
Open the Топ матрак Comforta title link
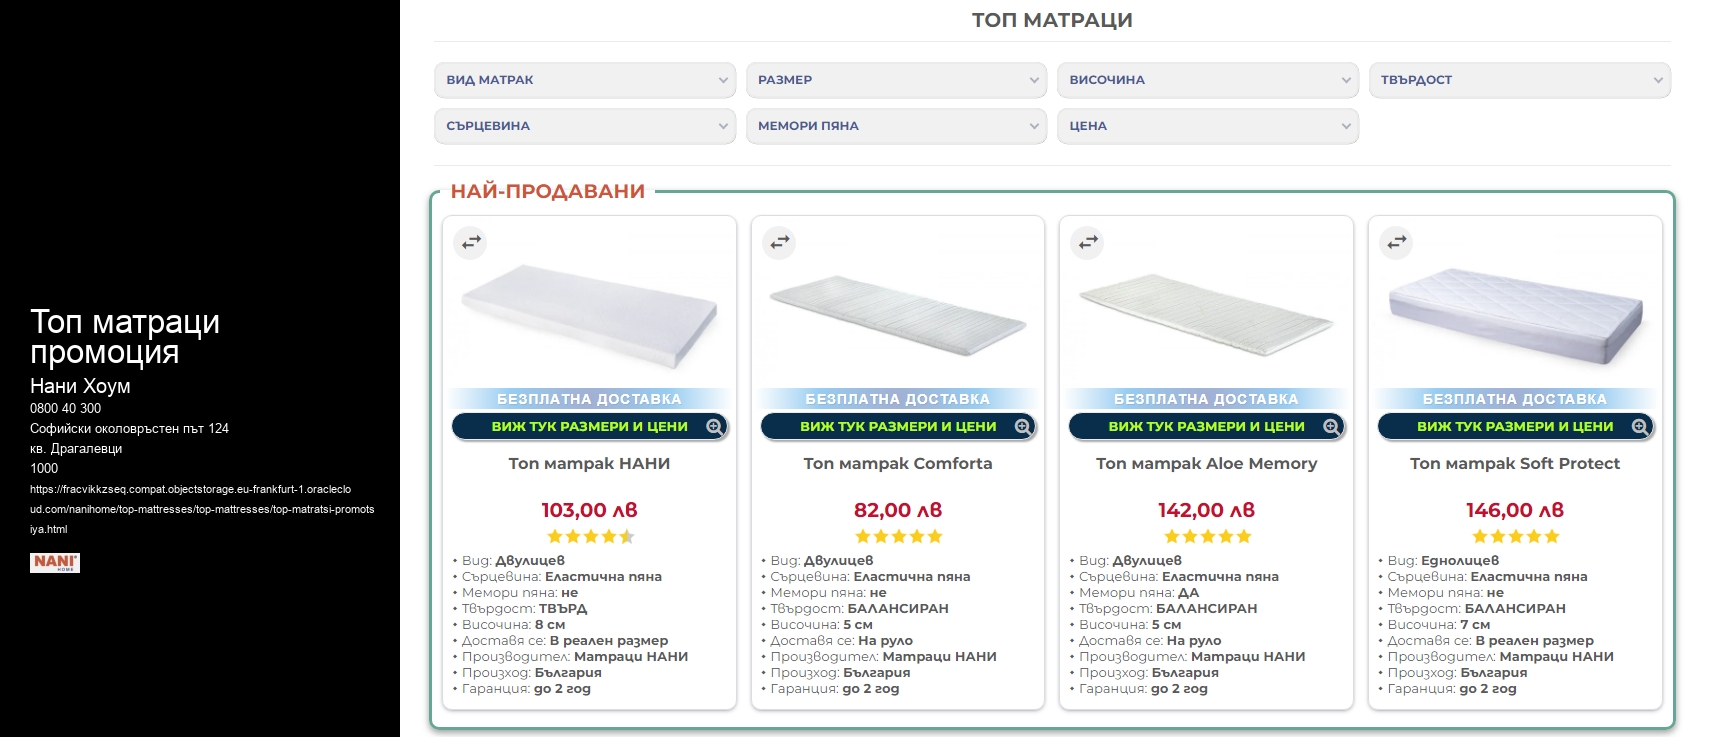(898, 463)
